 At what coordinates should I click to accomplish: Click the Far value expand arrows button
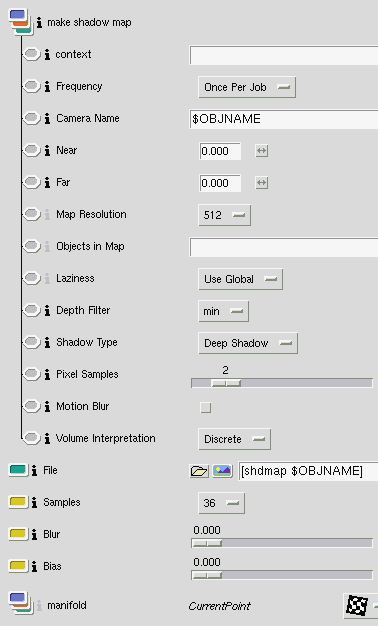[x=261, y=182]
